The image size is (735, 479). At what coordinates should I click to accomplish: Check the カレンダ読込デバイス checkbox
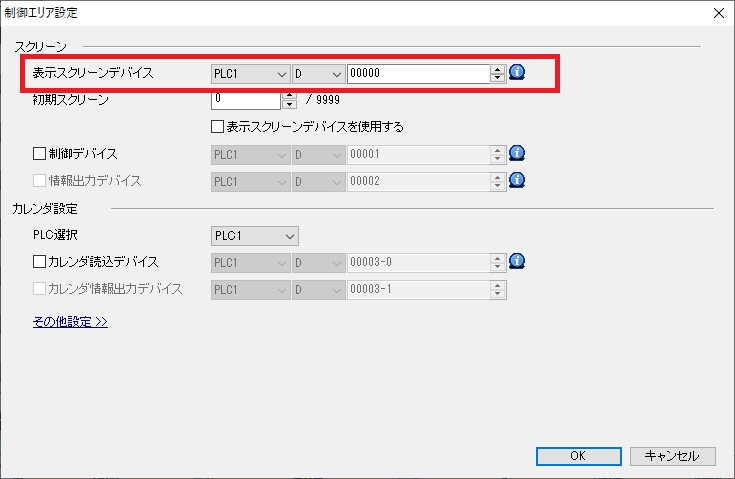(40, 262)
